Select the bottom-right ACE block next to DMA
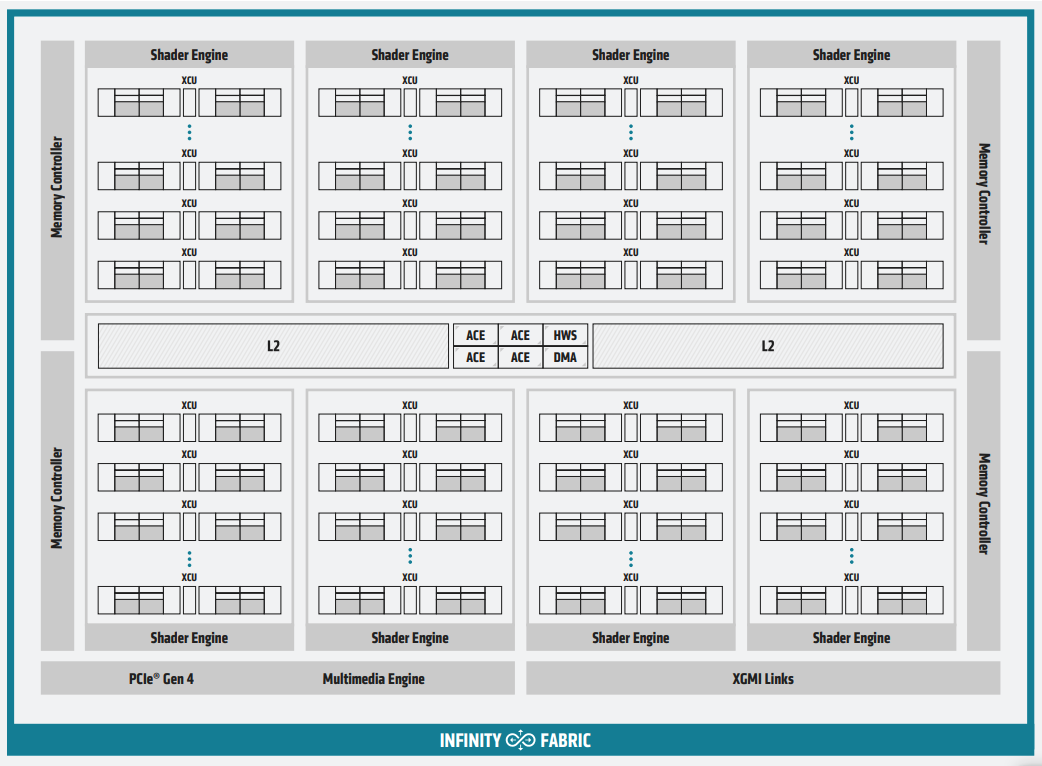The width and height of the screenshot is (1042, 766). pos(520,357)
